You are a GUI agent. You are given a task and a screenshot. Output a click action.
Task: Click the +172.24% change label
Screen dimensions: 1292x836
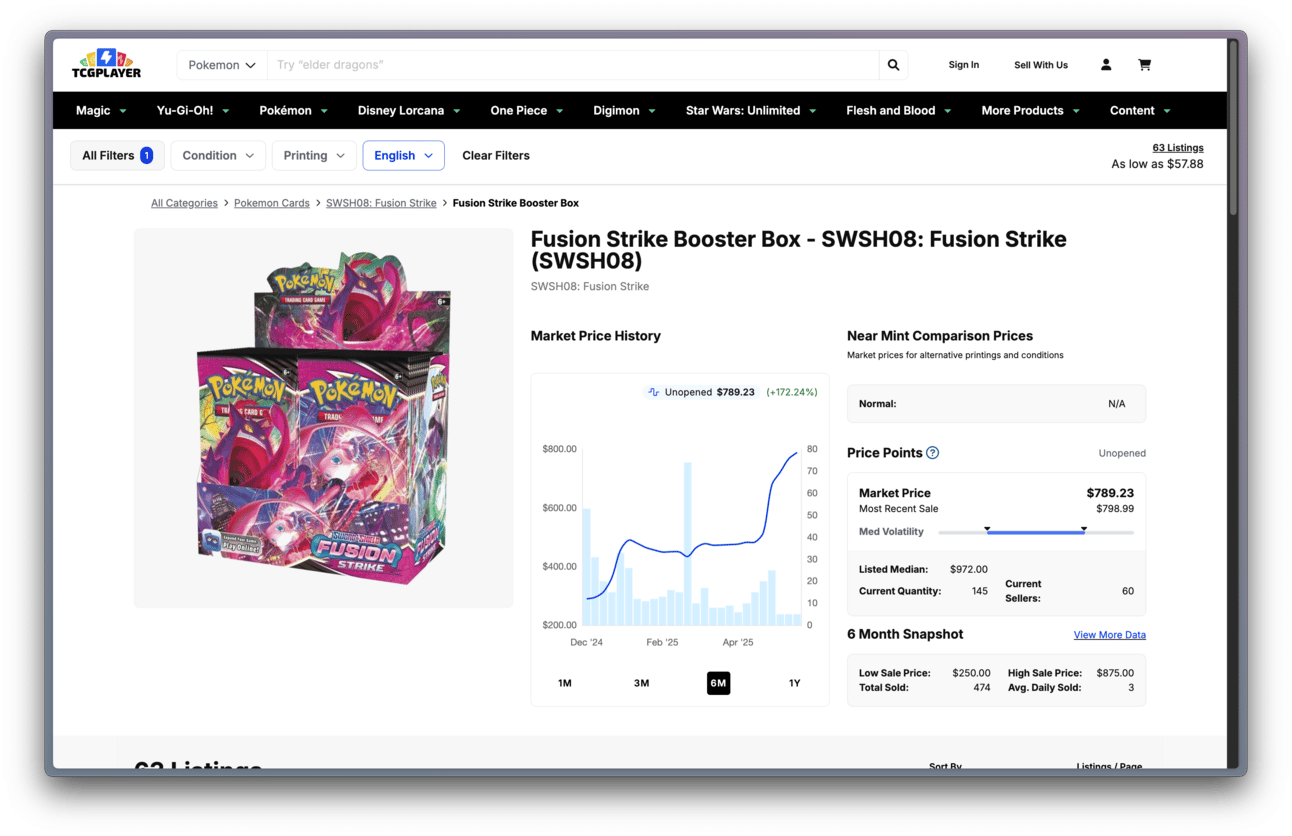pos(792,392)
